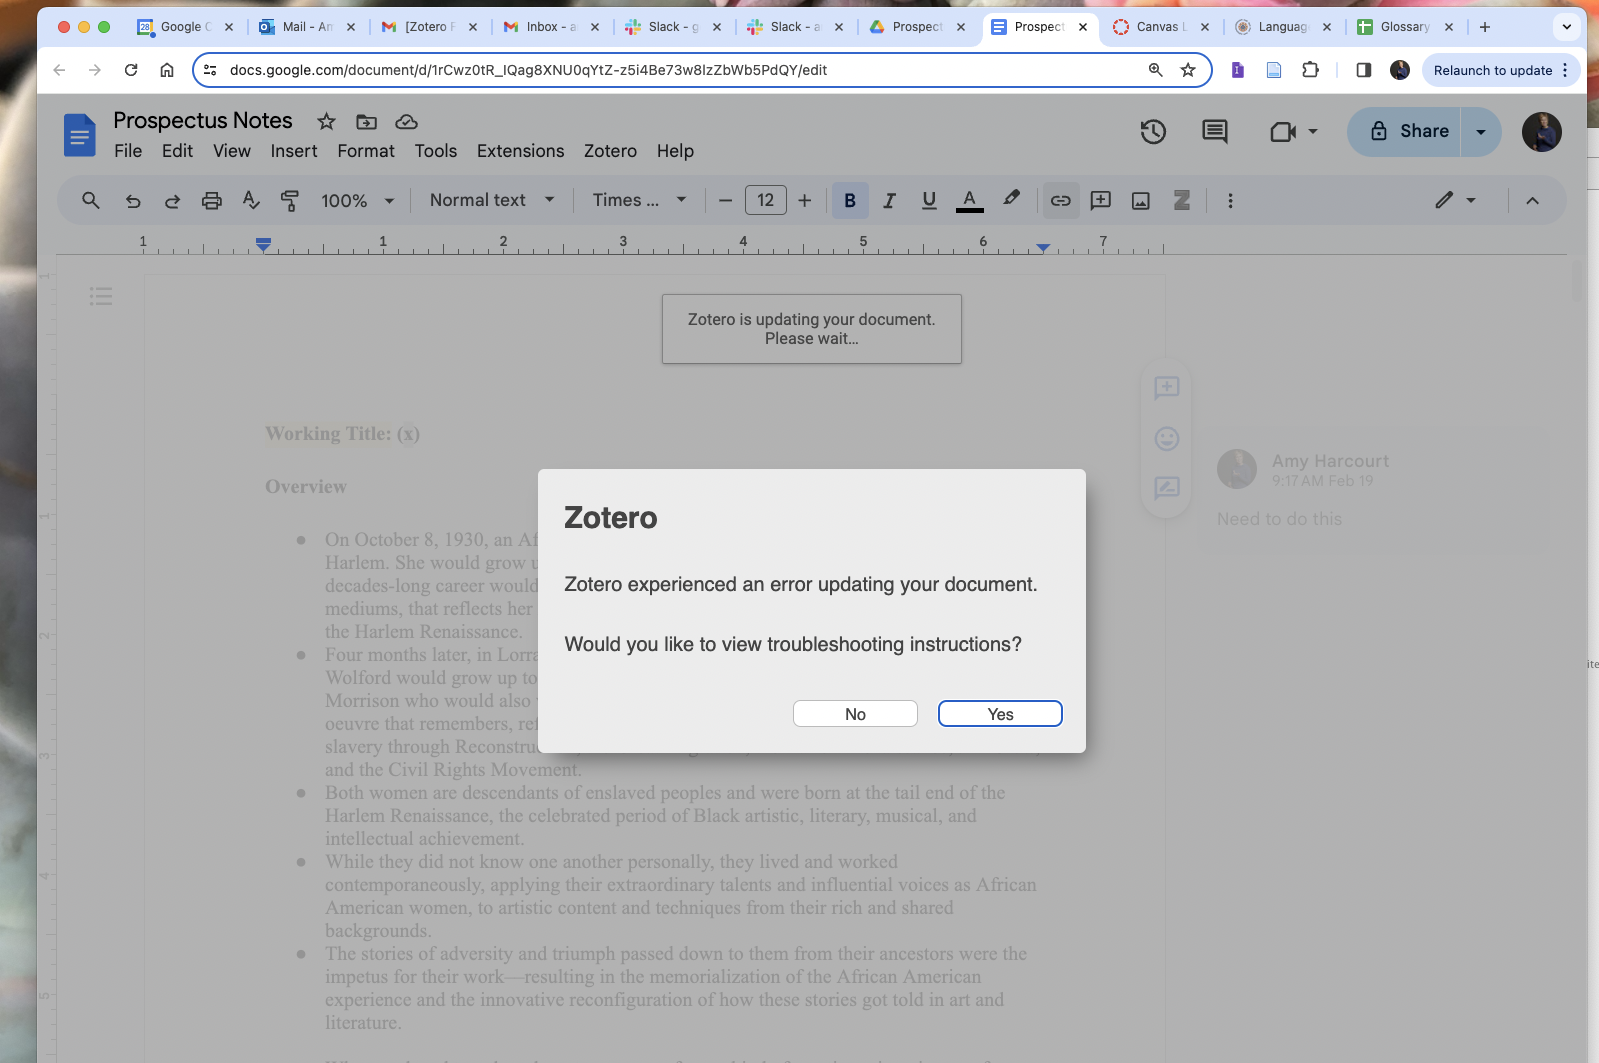Toggle italic formatting
This screenshot has height=1063, width=1599.
pos(889,200)
